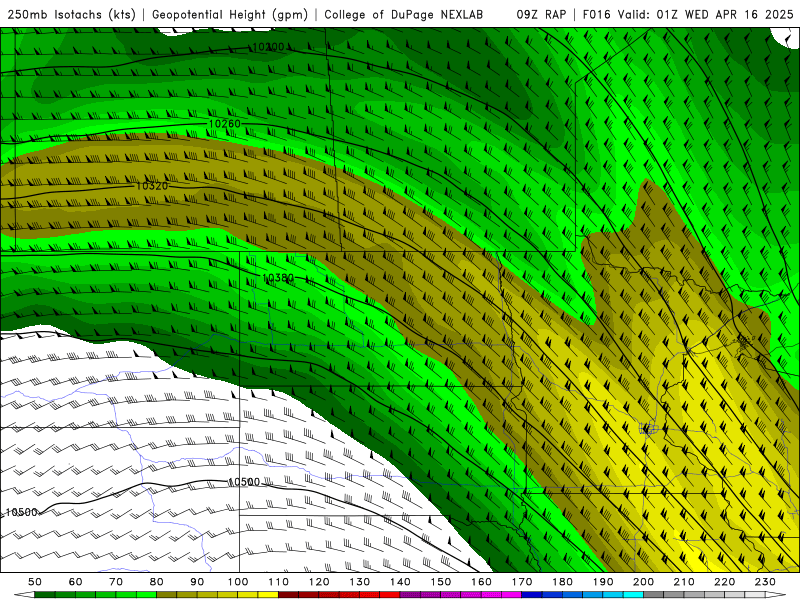The height and width of the screenshot is (600, 800).
Task: Click the '09Z RAP' model run label
Action: tap(541, 14)
